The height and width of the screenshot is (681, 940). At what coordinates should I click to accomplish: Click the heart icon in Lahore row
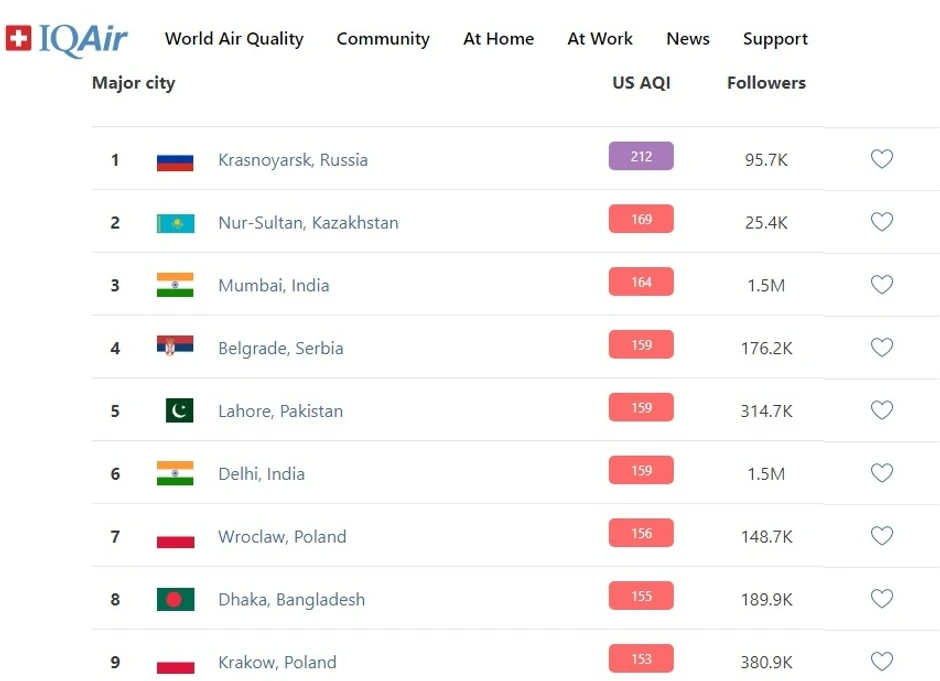tap(881, 411)
